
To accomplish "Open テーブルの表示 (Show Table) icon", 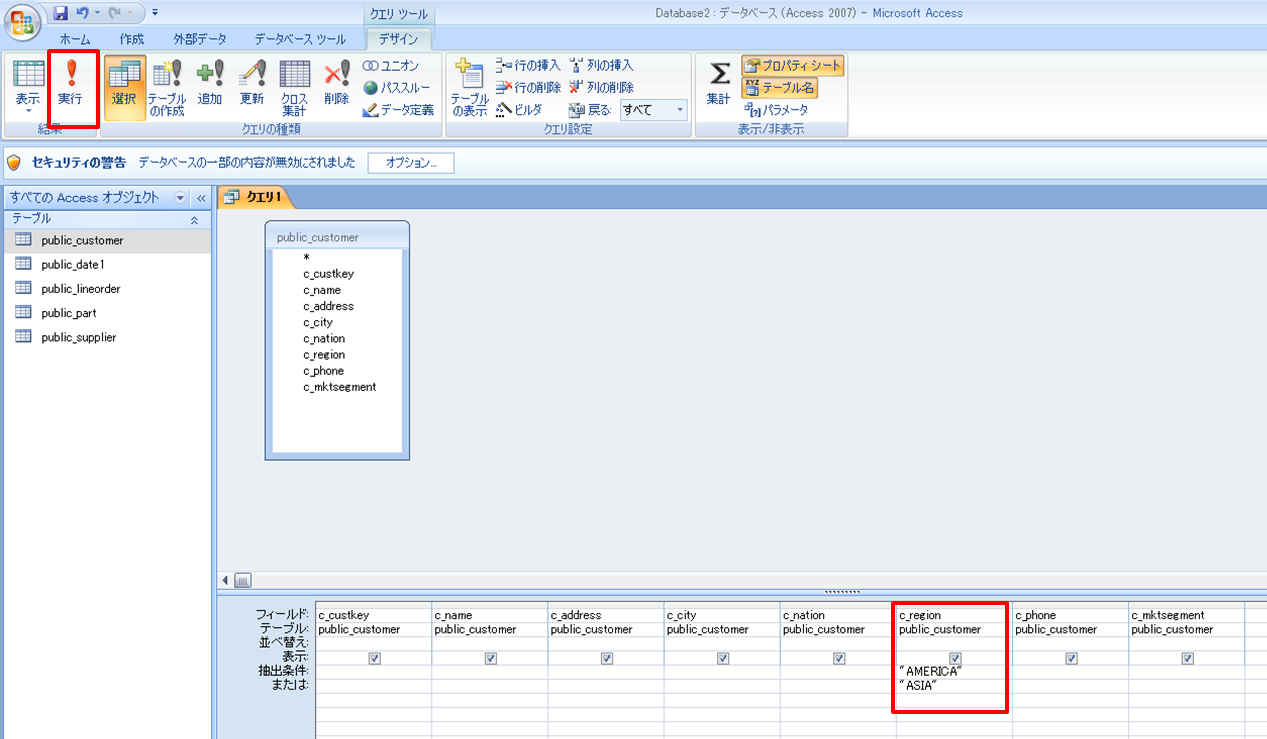I will pyautogui.click(x=469, y=85).
